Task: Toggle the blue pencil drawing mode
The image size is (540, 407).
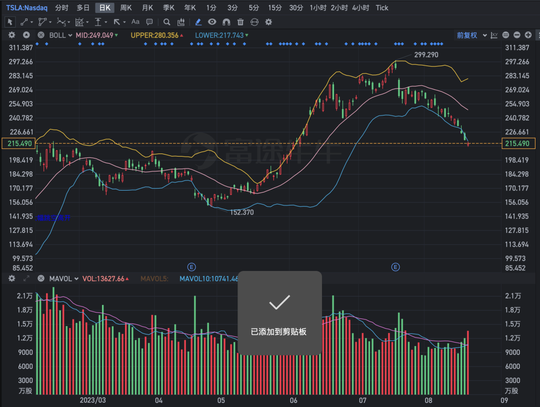Action: coord(198,22)
